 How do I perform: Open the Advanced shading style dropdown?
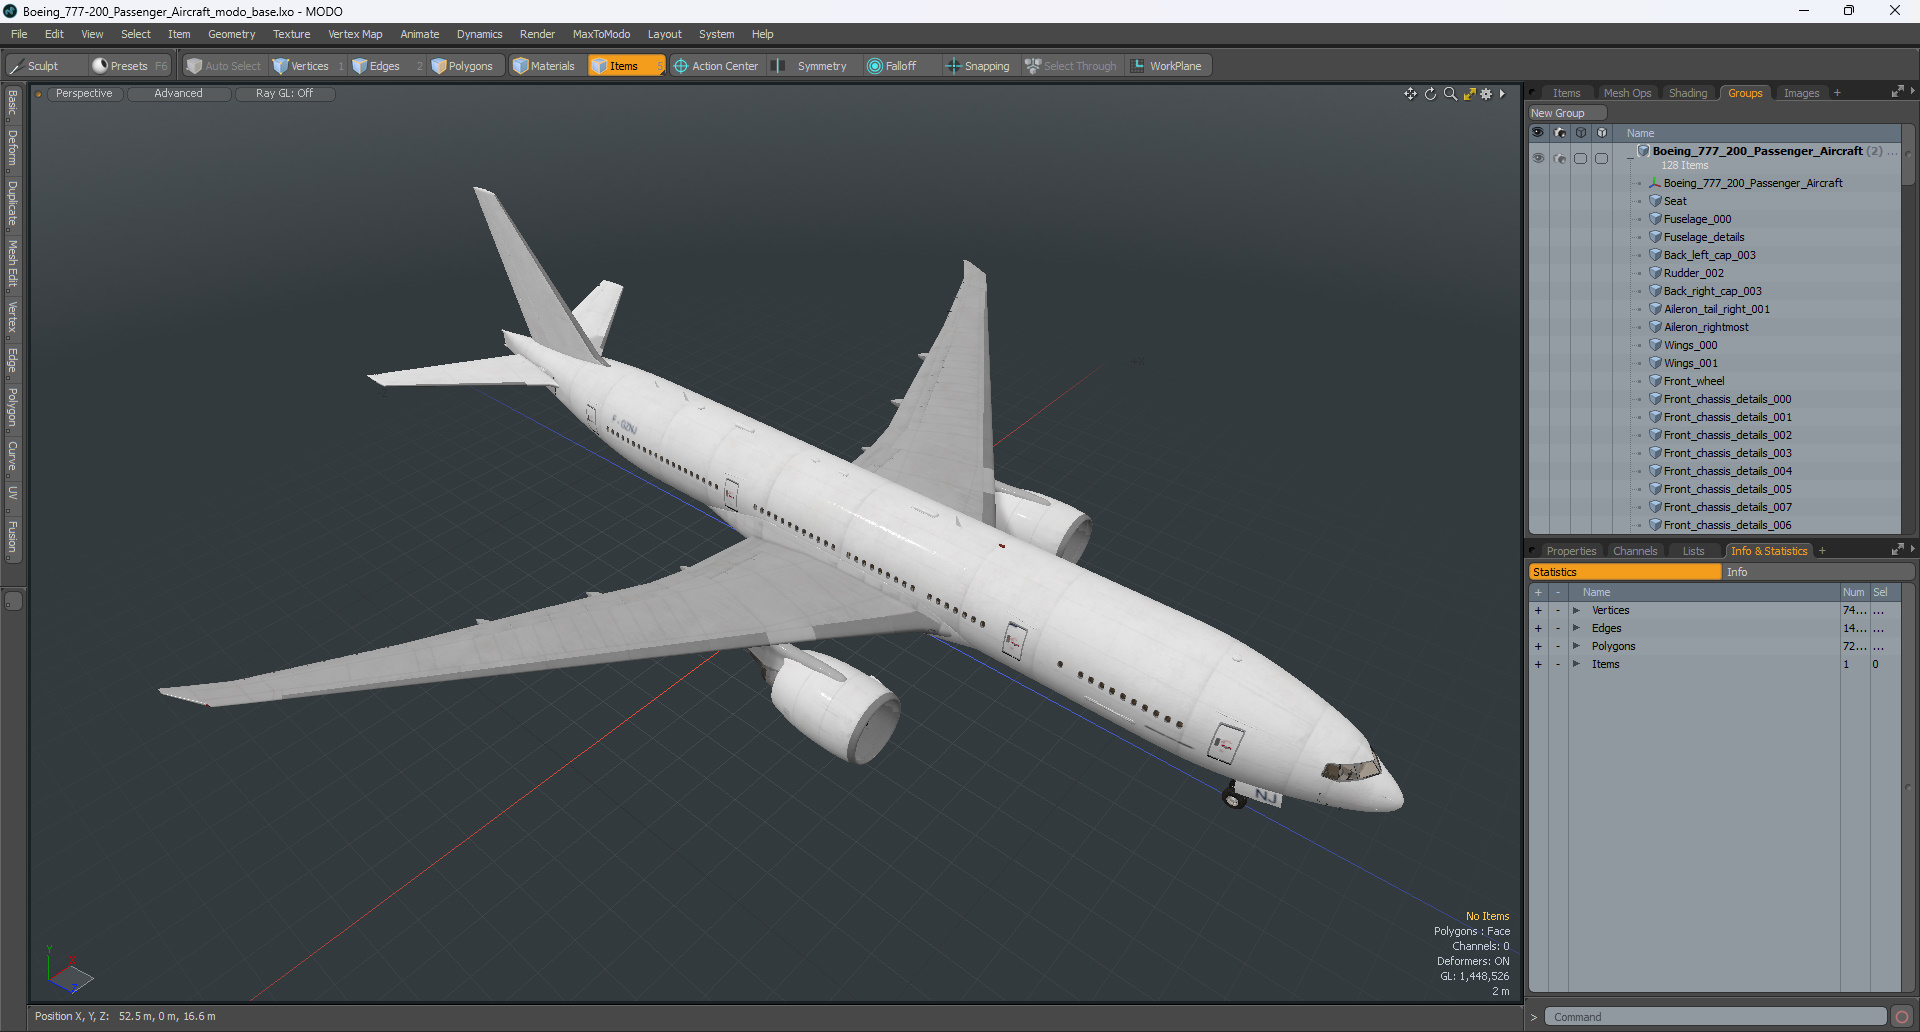178,94
